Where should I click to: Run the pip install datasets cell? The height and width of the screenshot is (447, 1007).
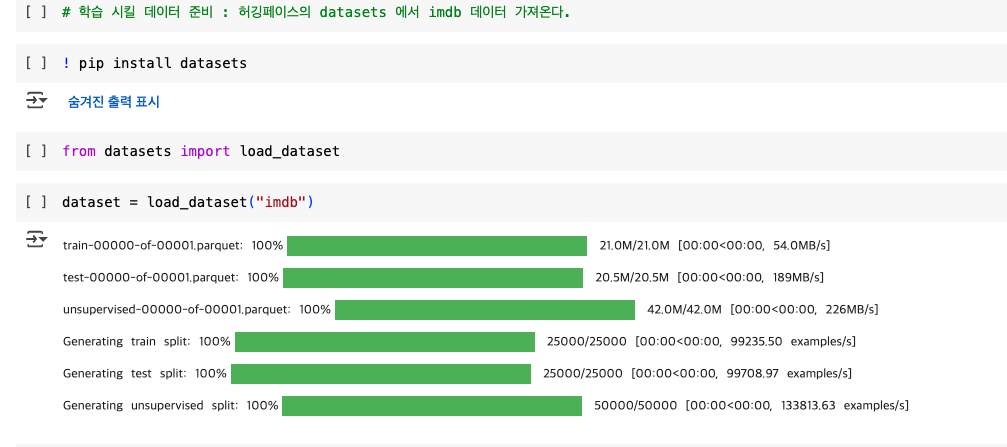pos(36,63)
